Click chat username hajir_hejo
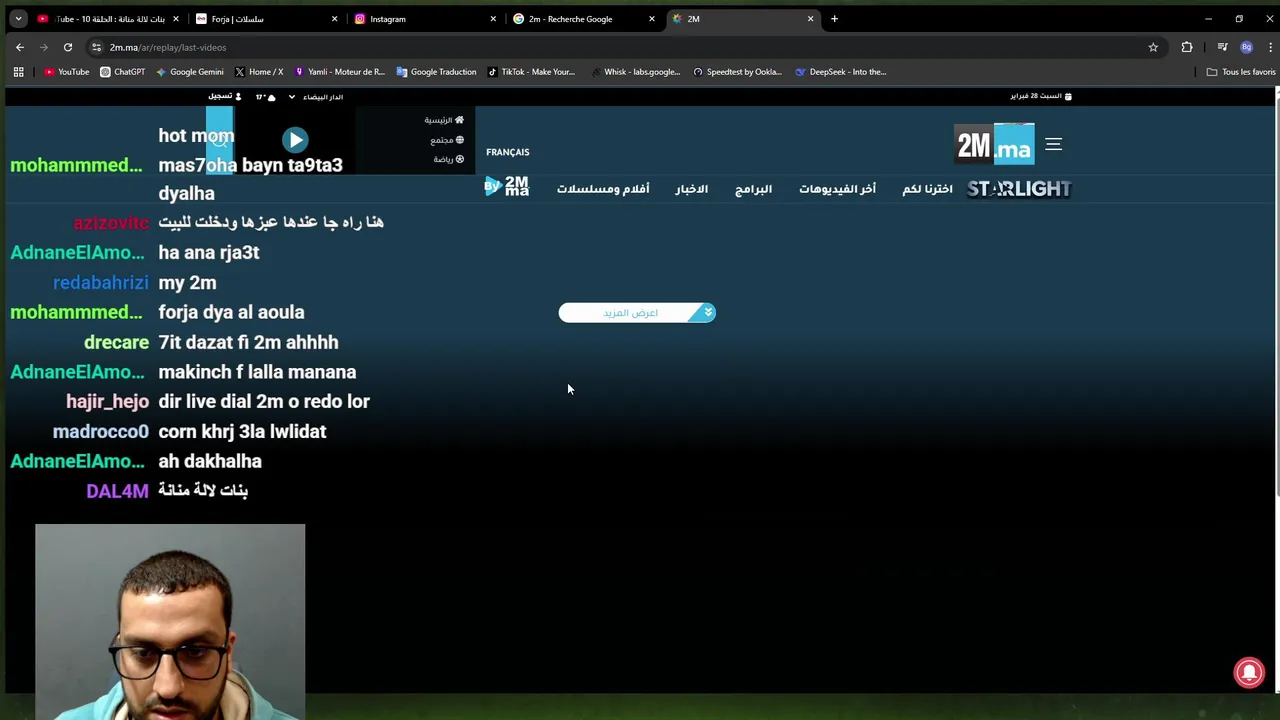1280x720 pixels. coord(107,402)
